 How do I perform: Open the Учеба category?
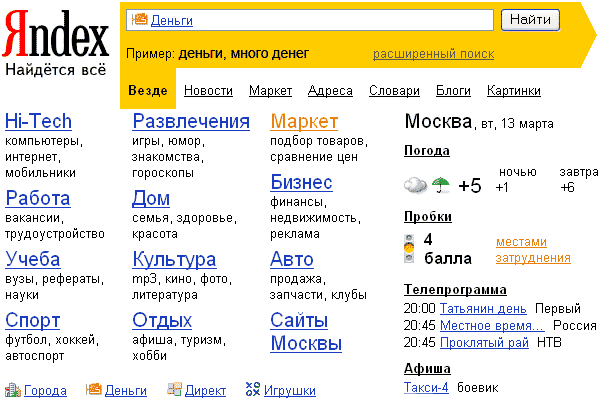pyautogui.click(x=33, y=260)
